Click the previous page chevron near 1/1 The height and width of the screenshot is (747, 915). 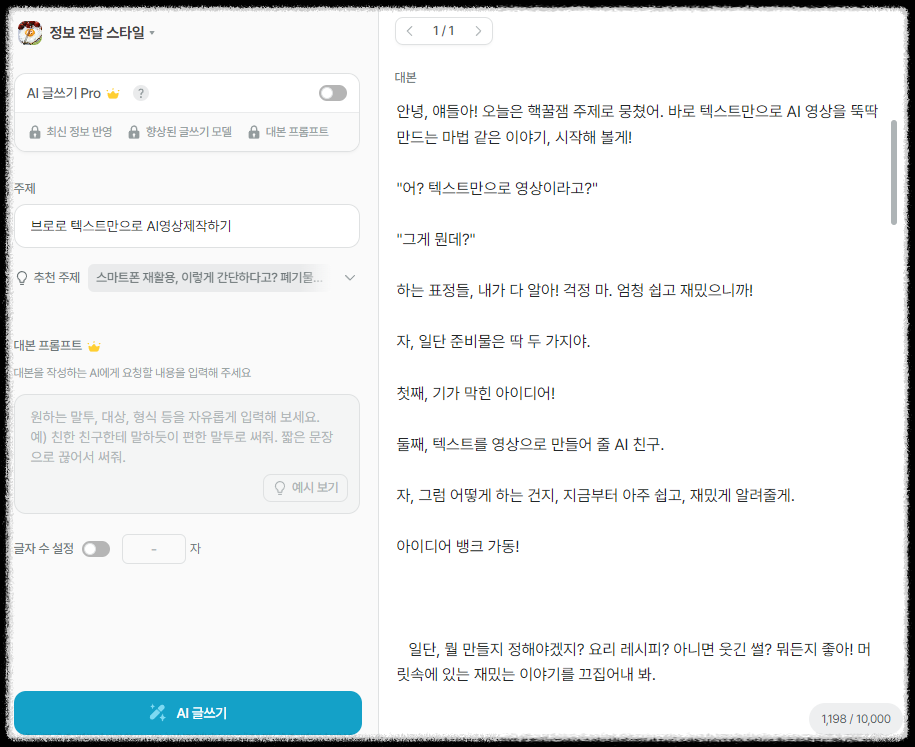[410, 31]
